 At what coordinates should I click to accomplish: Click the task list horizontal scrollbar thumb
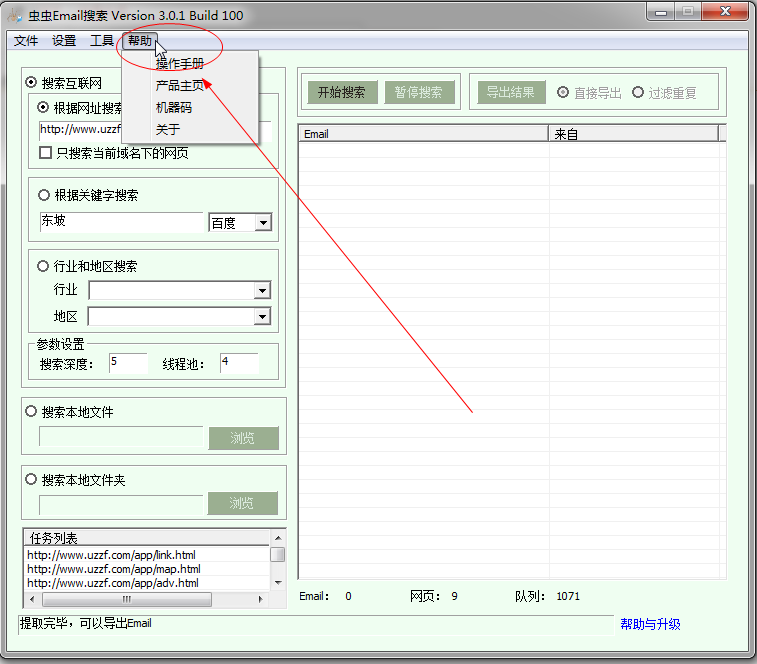(x=127, y=599)
